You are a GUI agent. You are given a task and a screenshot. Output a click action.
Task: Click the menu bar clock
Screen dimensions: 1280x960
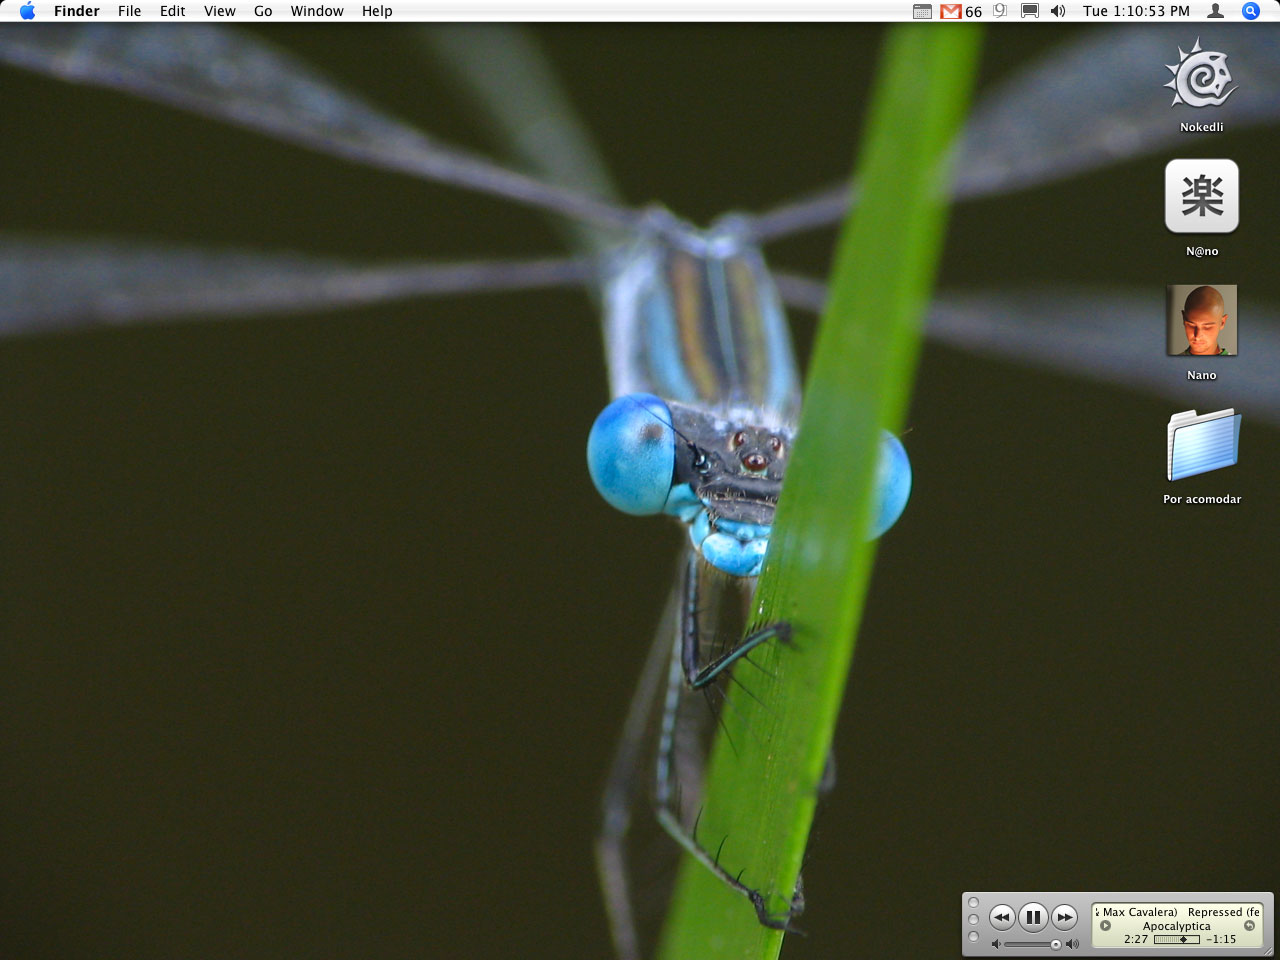click(1136, 11)
